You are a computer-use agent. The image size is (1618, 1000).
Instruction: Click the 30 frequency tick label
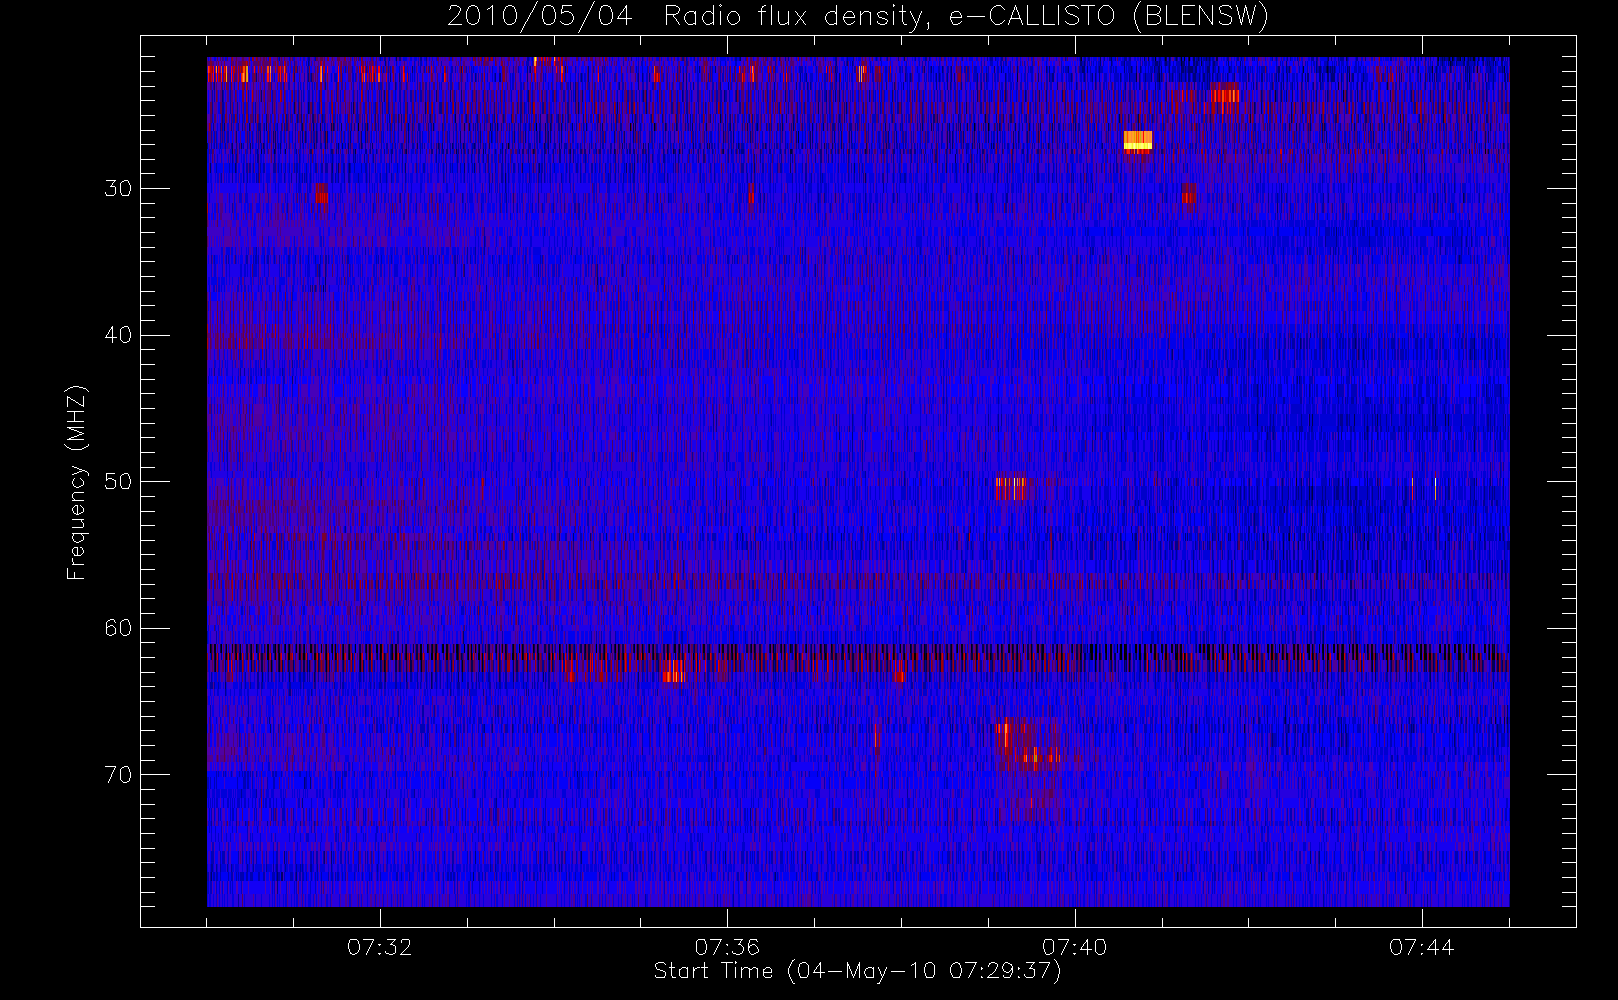coord(118,188)
